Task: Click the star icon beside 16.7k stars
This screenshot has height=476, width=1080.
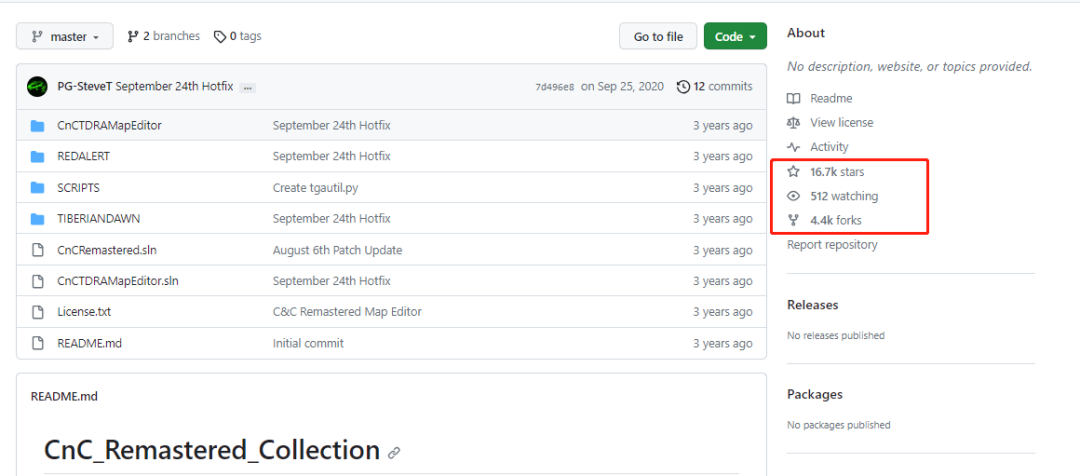Action: point(793,172)
